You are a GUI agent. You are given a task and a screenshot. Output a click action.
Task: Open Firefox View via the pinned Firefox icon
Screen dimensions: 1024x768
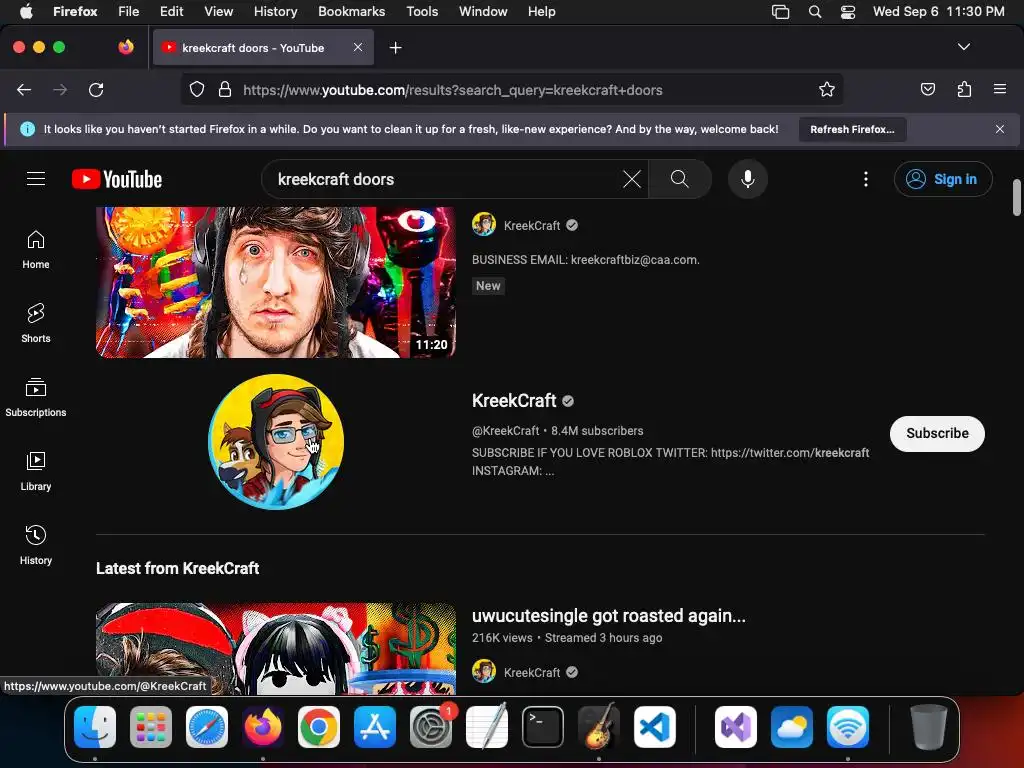[x=126, y=47]
